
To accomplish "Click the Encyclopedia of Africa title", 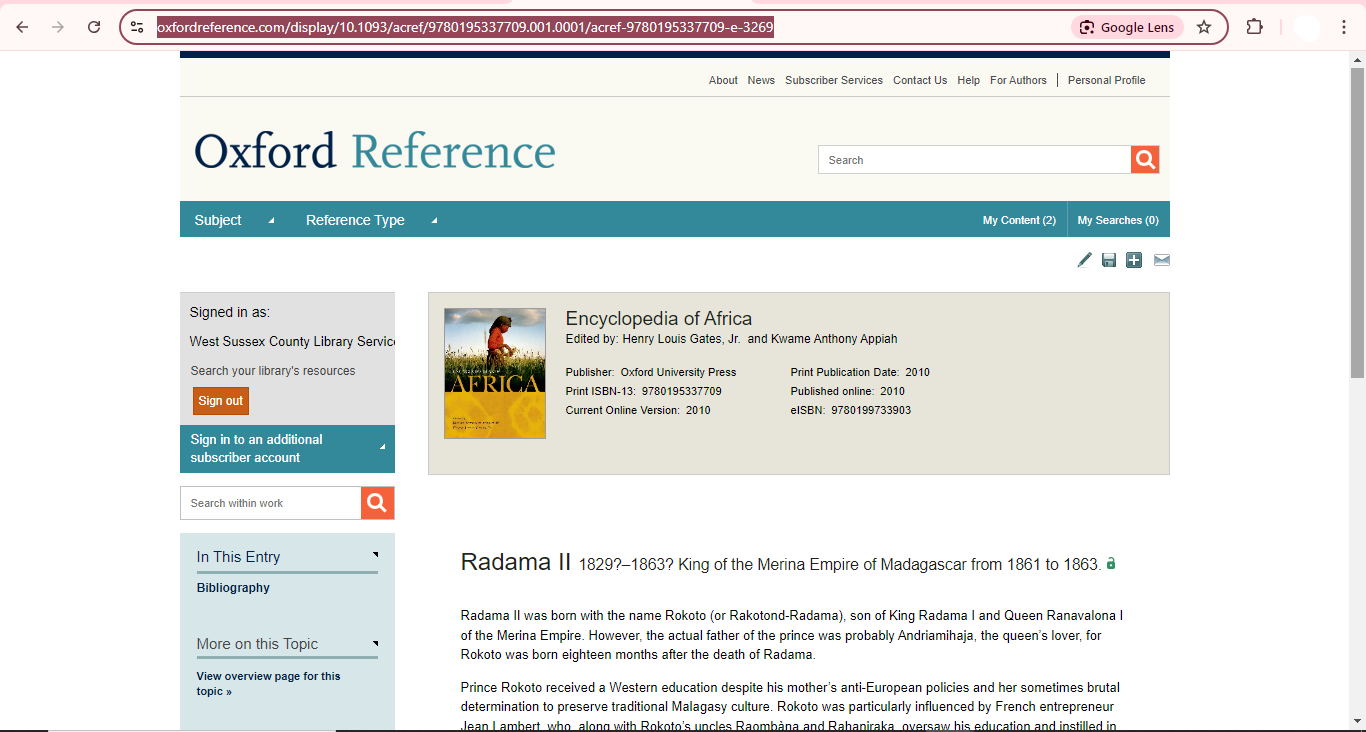I will (x=659, y=319).
